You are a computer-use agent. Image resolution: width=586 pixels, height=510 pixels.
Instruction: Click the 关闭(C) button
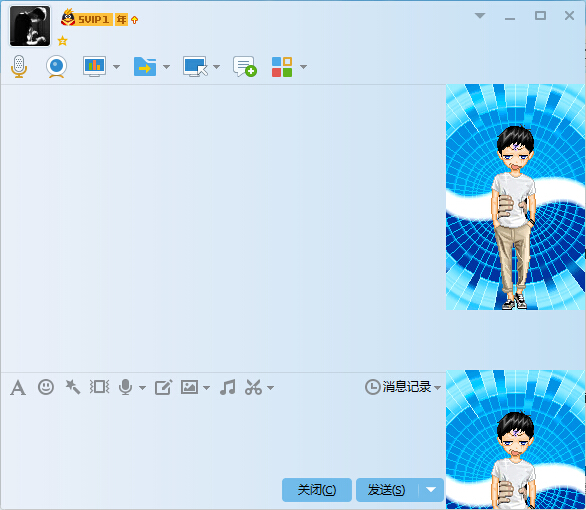[317, 490]
